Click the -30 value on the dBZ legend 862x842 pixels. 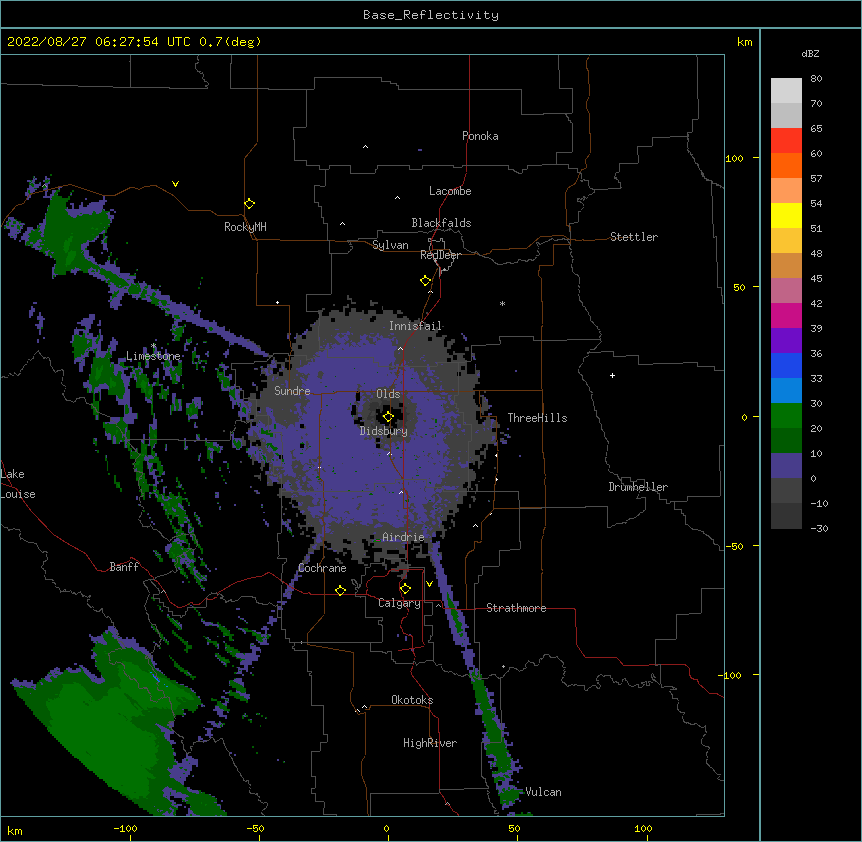point(819,528)
